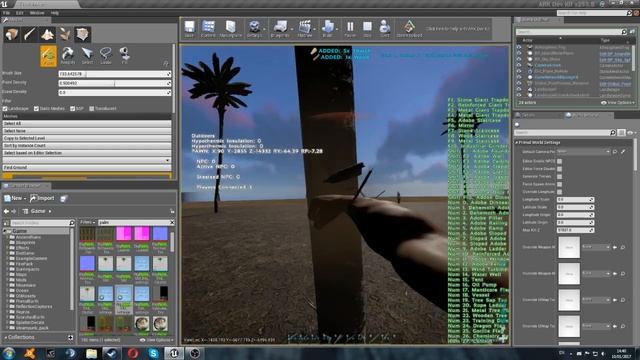Toggle Editor Force Disable checkbox
Image resolution: width=640 pixels, height=360 pixels.
560,169
